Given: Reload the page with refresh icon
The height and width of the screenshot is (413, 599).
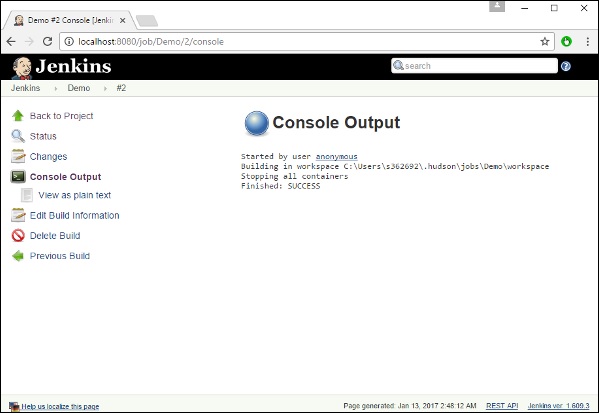Looking at the screenshot, I should pyautogui.click(x=47, y=41).
